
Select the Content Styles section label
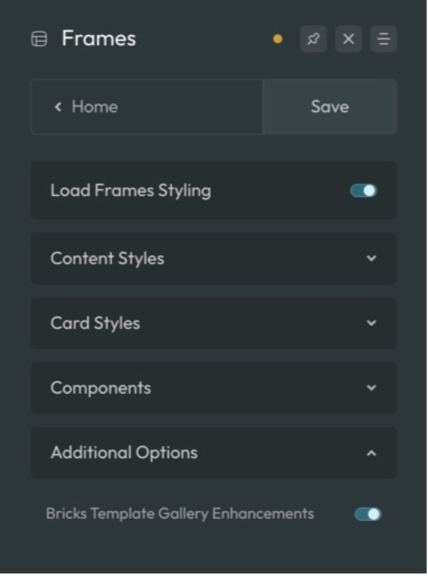click(107, 258)
